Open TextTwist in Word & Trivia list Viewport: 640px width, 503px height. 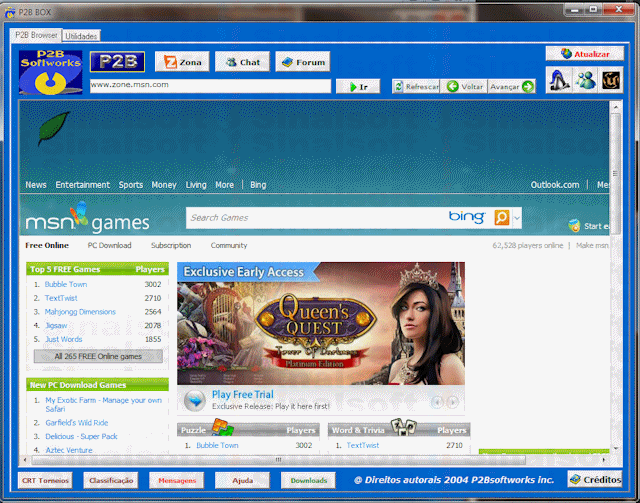pos(362,445)
